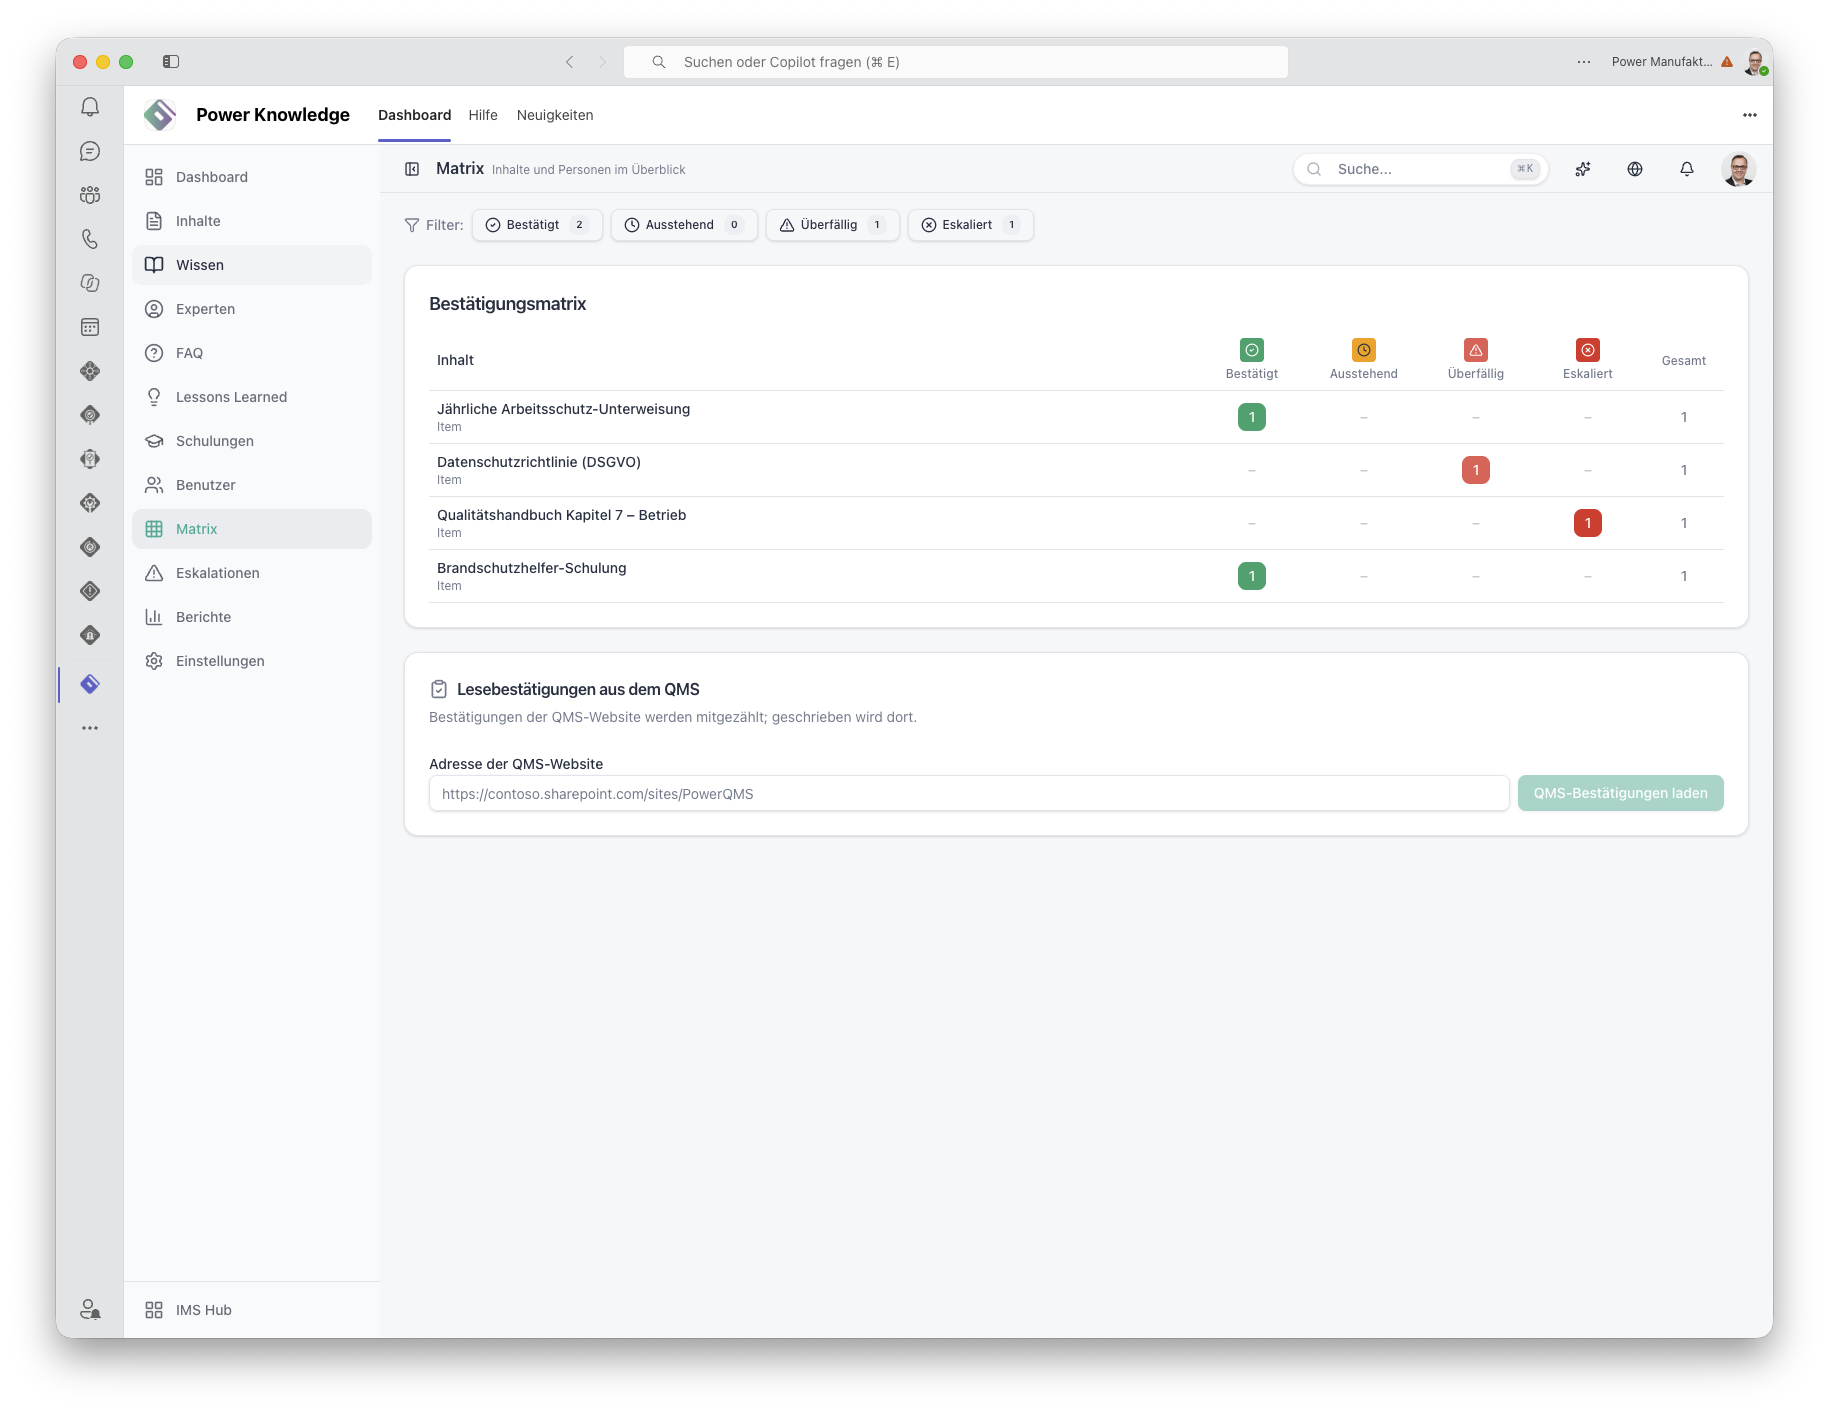Open Berichte in the sidebar
Screen dimensions: 1829x1412
[x=252, y=617]
